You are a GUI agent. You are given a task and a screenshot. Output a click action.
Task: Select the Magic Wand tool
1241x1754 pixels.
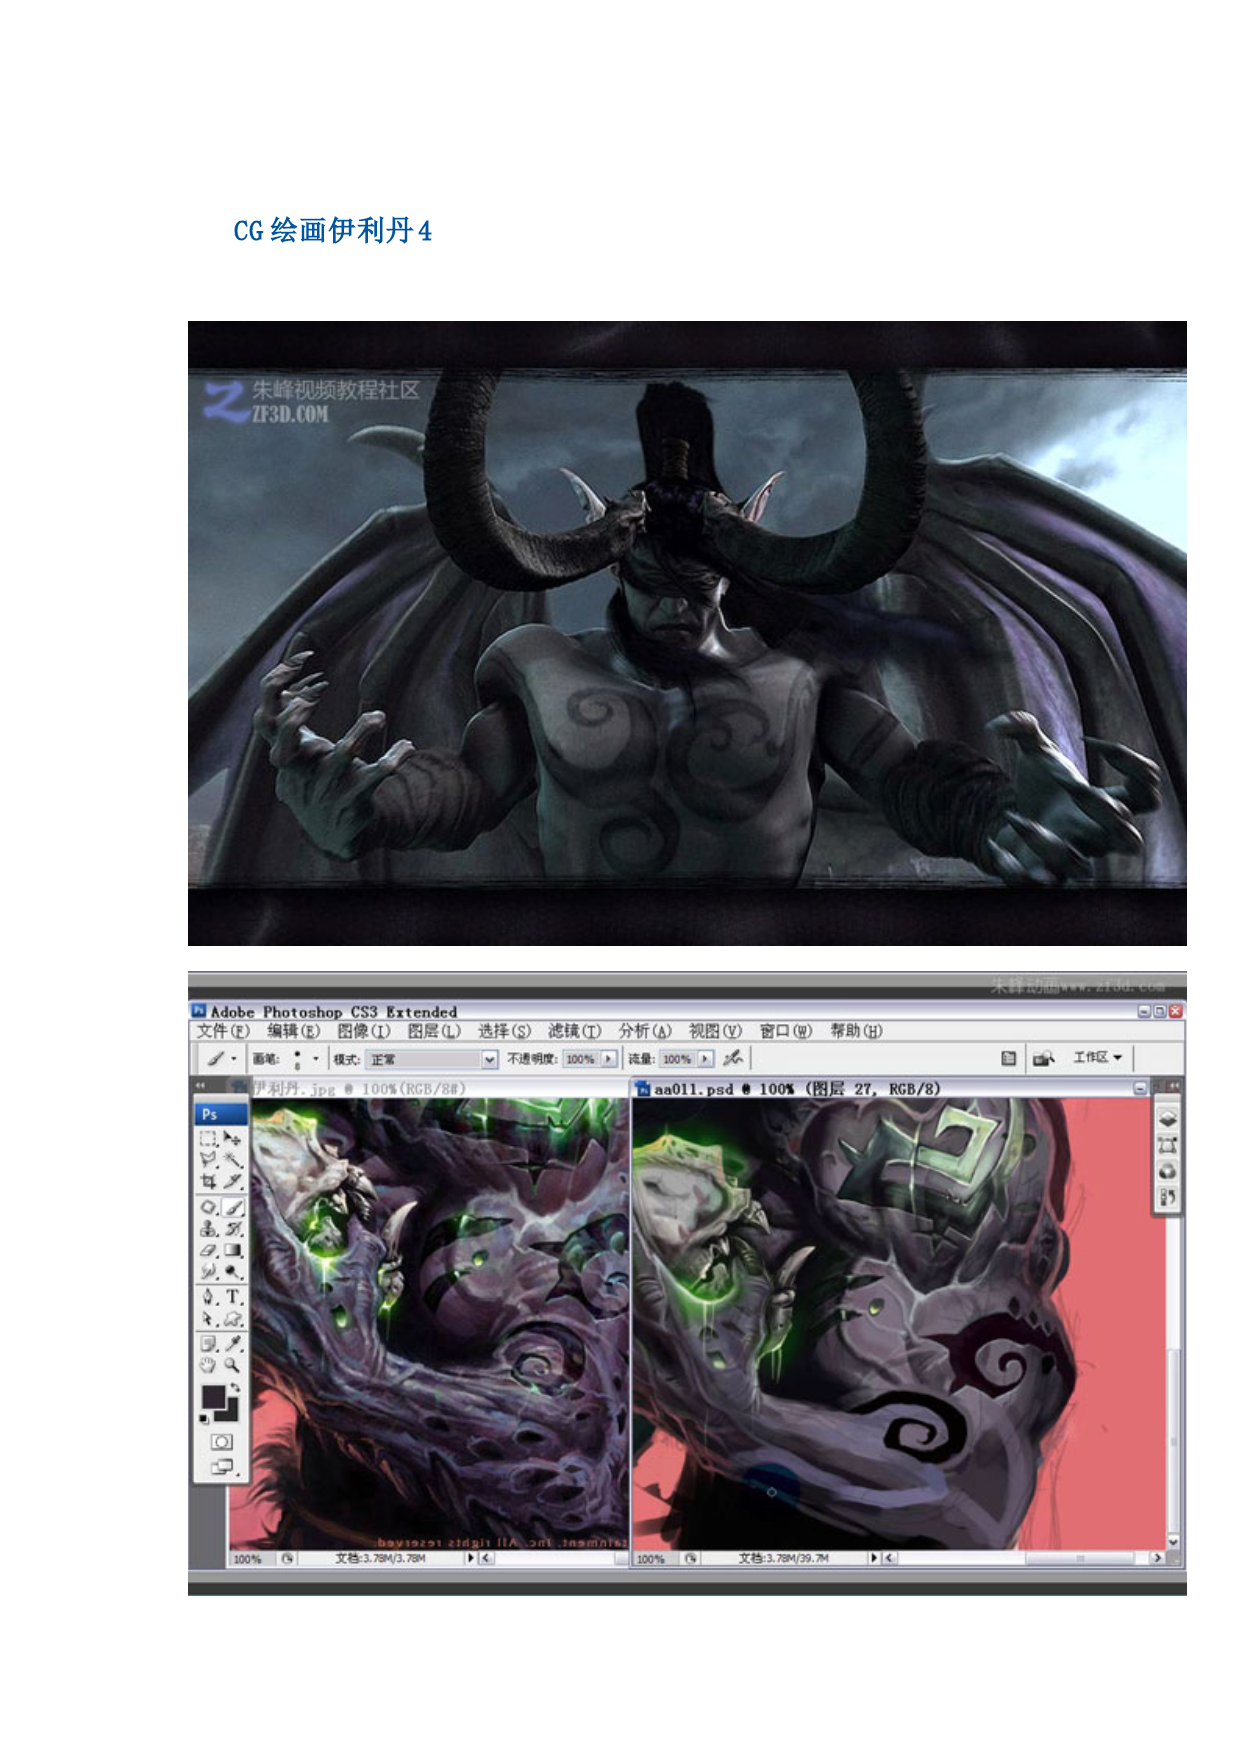(x=232, y=1160)
